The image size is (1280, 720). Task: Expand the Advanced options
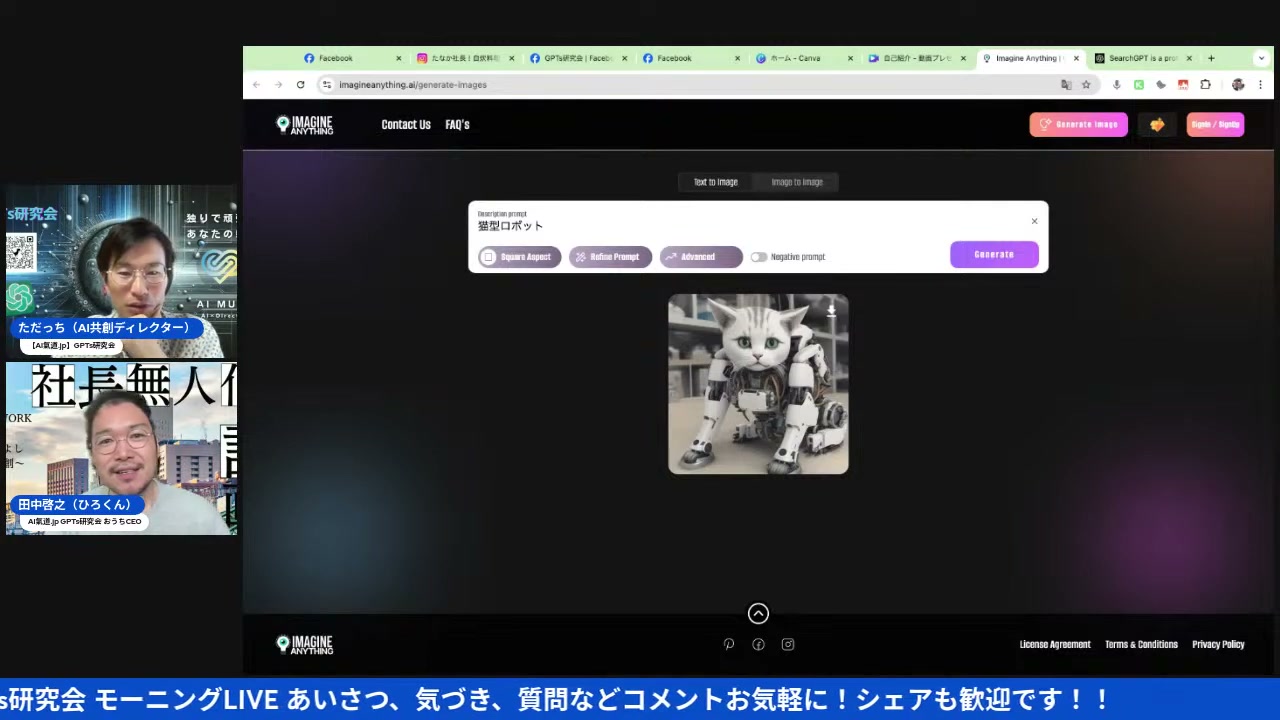click(701, 257)
